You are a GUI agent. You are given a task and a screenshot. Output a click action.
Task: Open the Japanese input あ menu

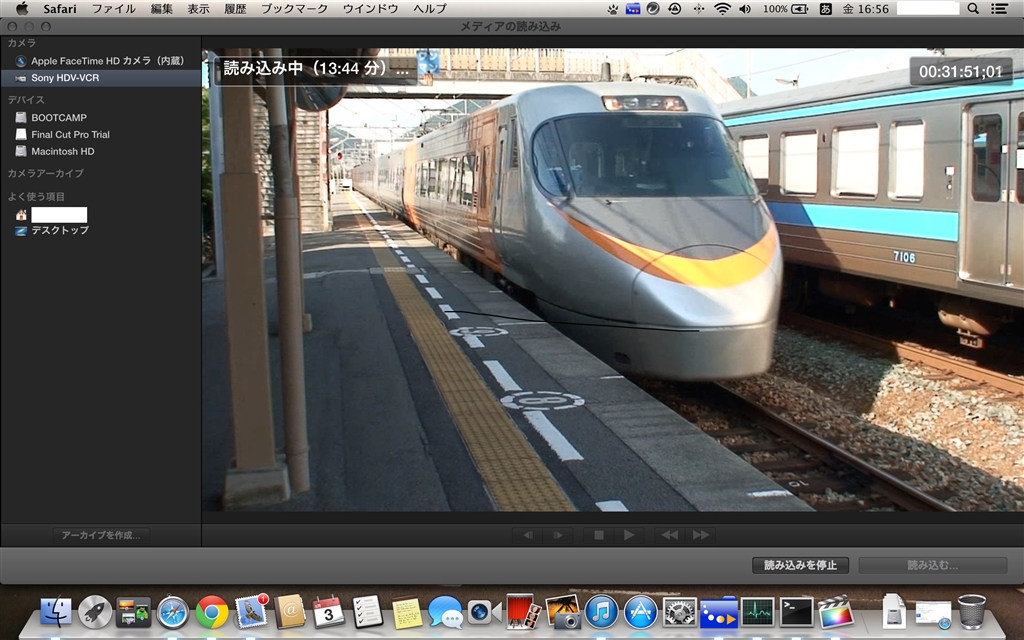tap(825, 8)
